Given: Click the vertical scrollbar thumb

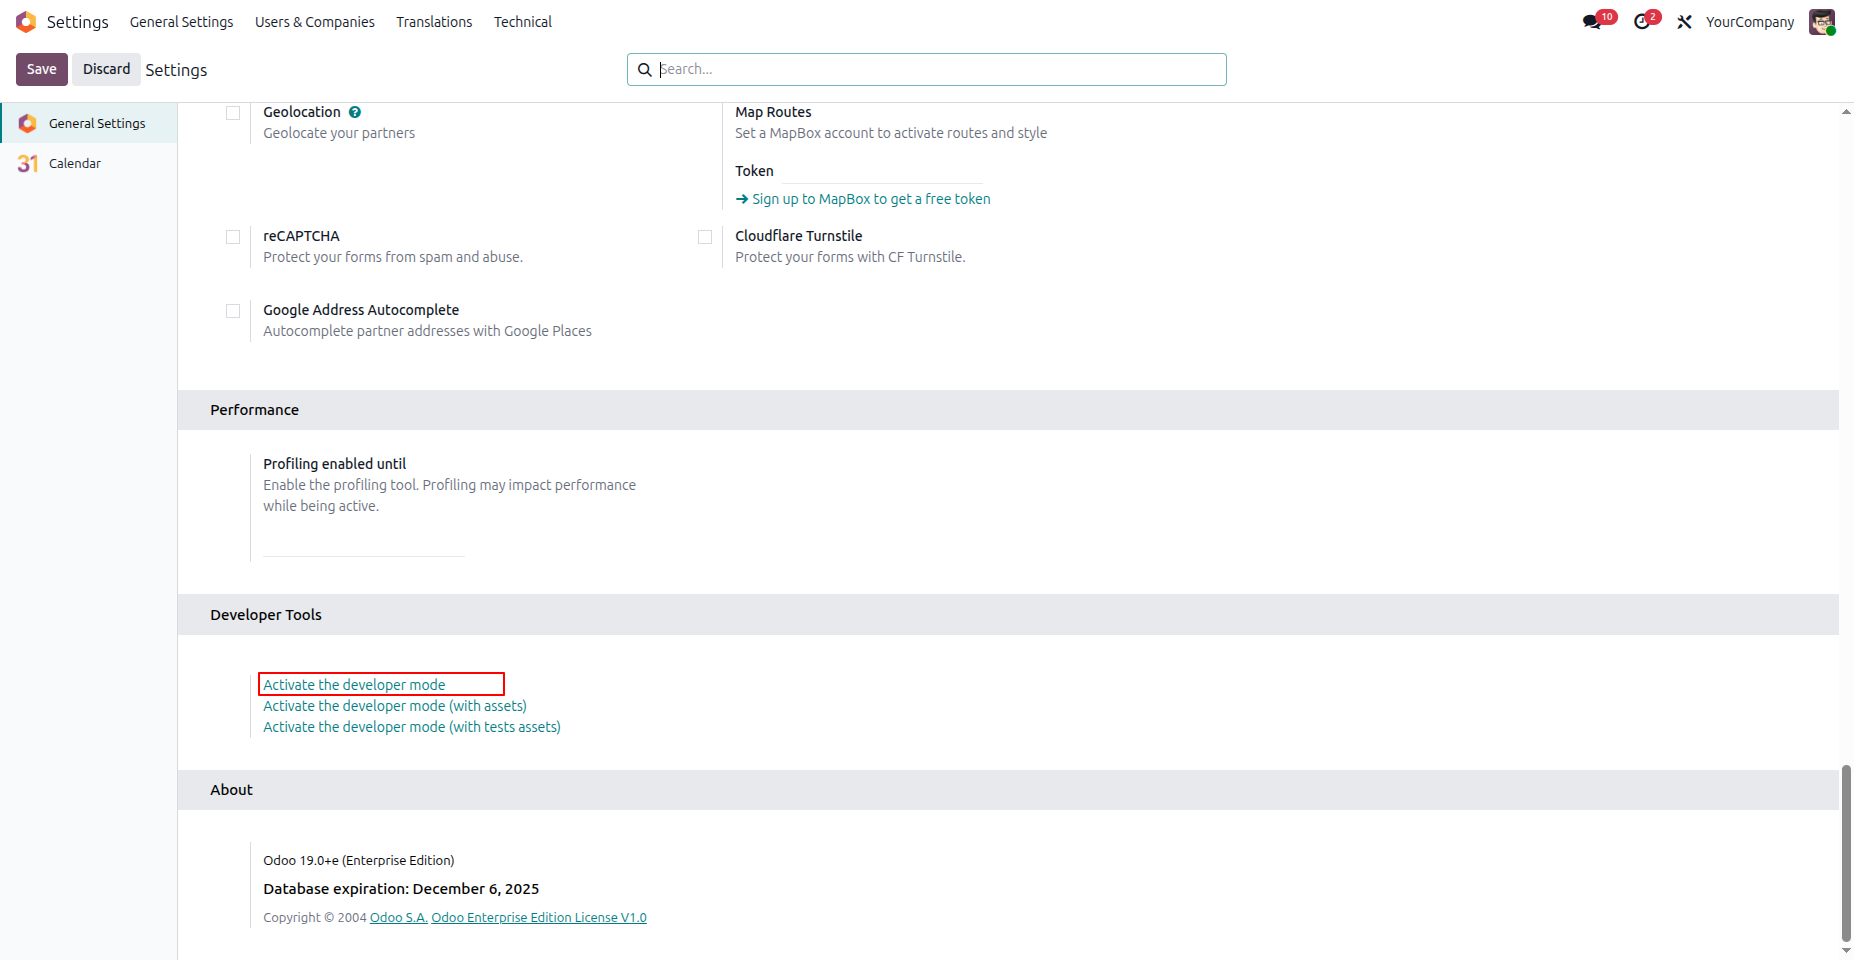Looking at the screenshot, I should point(1846,853).
